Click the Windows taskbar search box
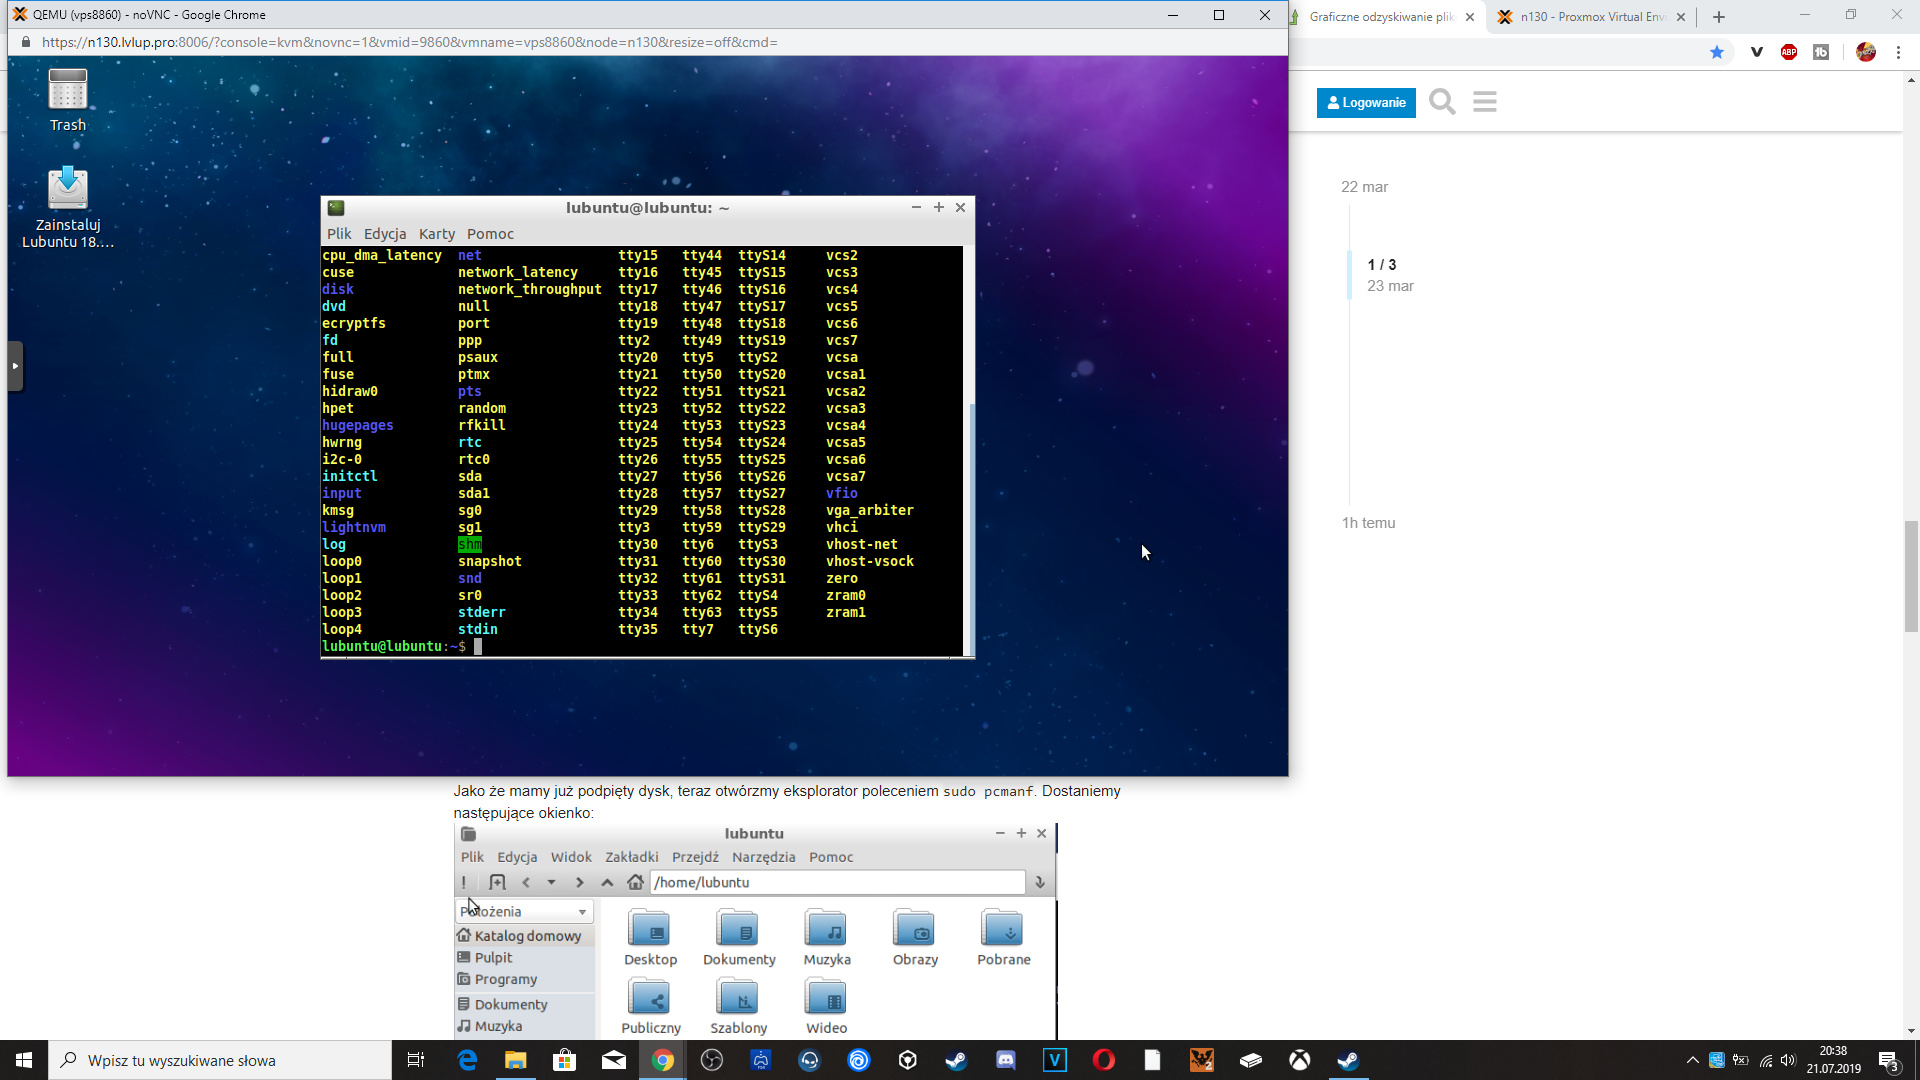 [220, 1060]
